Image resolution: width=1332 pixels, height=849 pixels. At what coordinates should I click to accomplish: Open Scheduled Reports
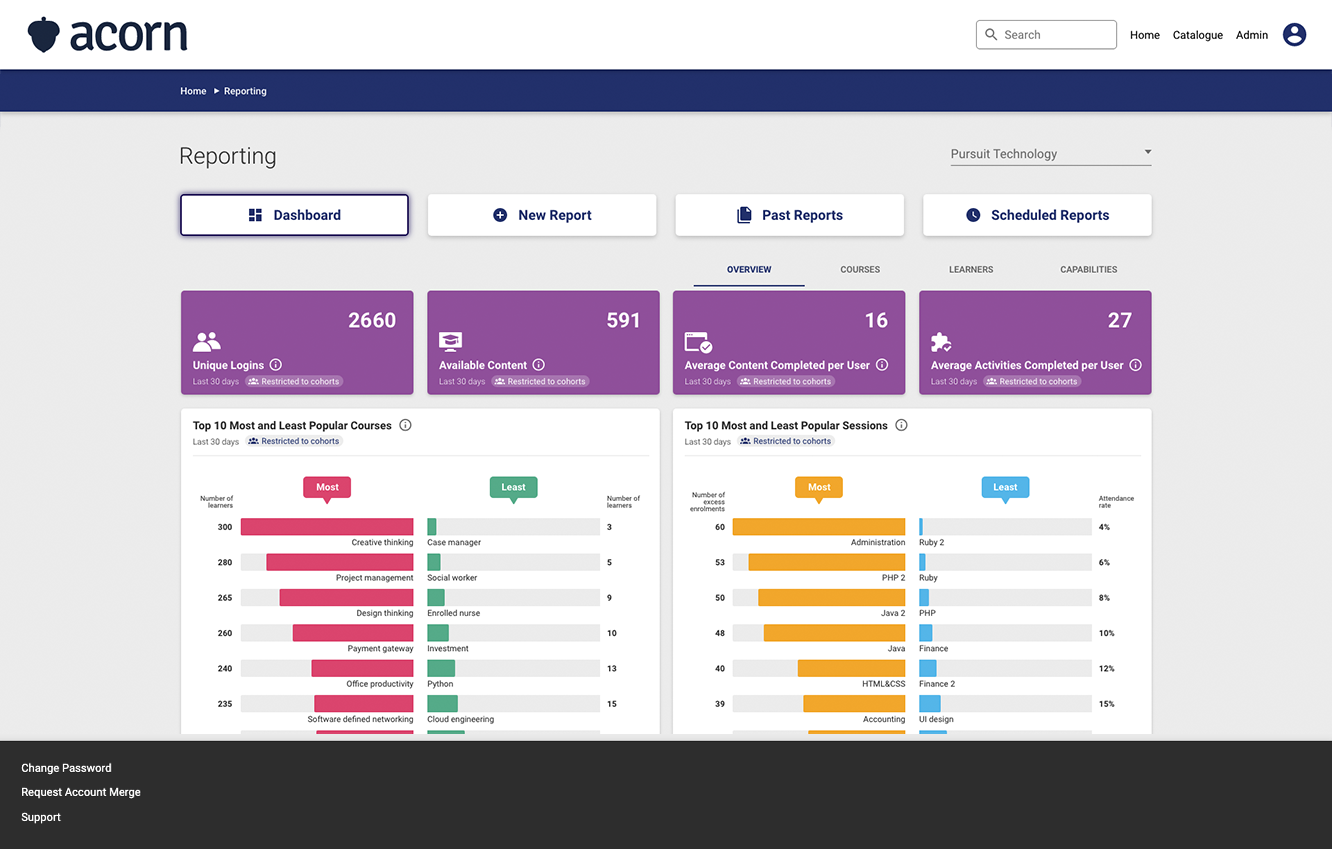[x=1037, y=215]
